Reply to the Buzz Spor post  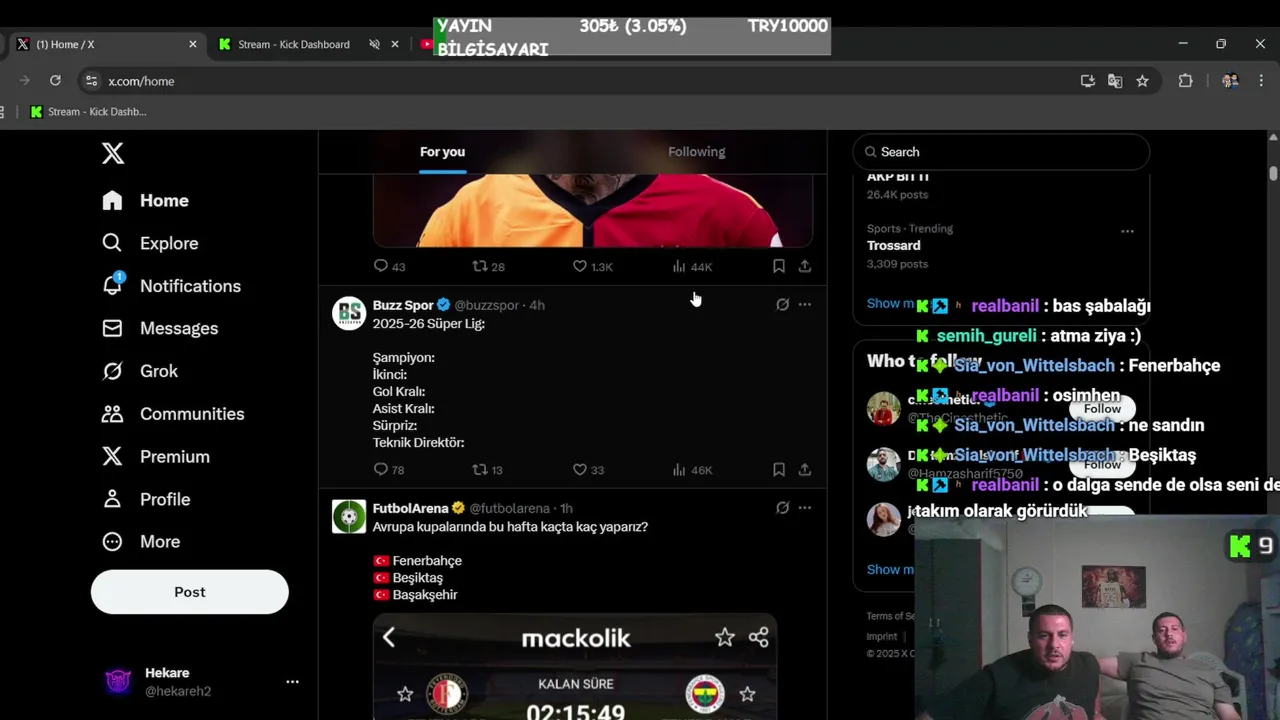pyautogui.click(x=389, y=469)
